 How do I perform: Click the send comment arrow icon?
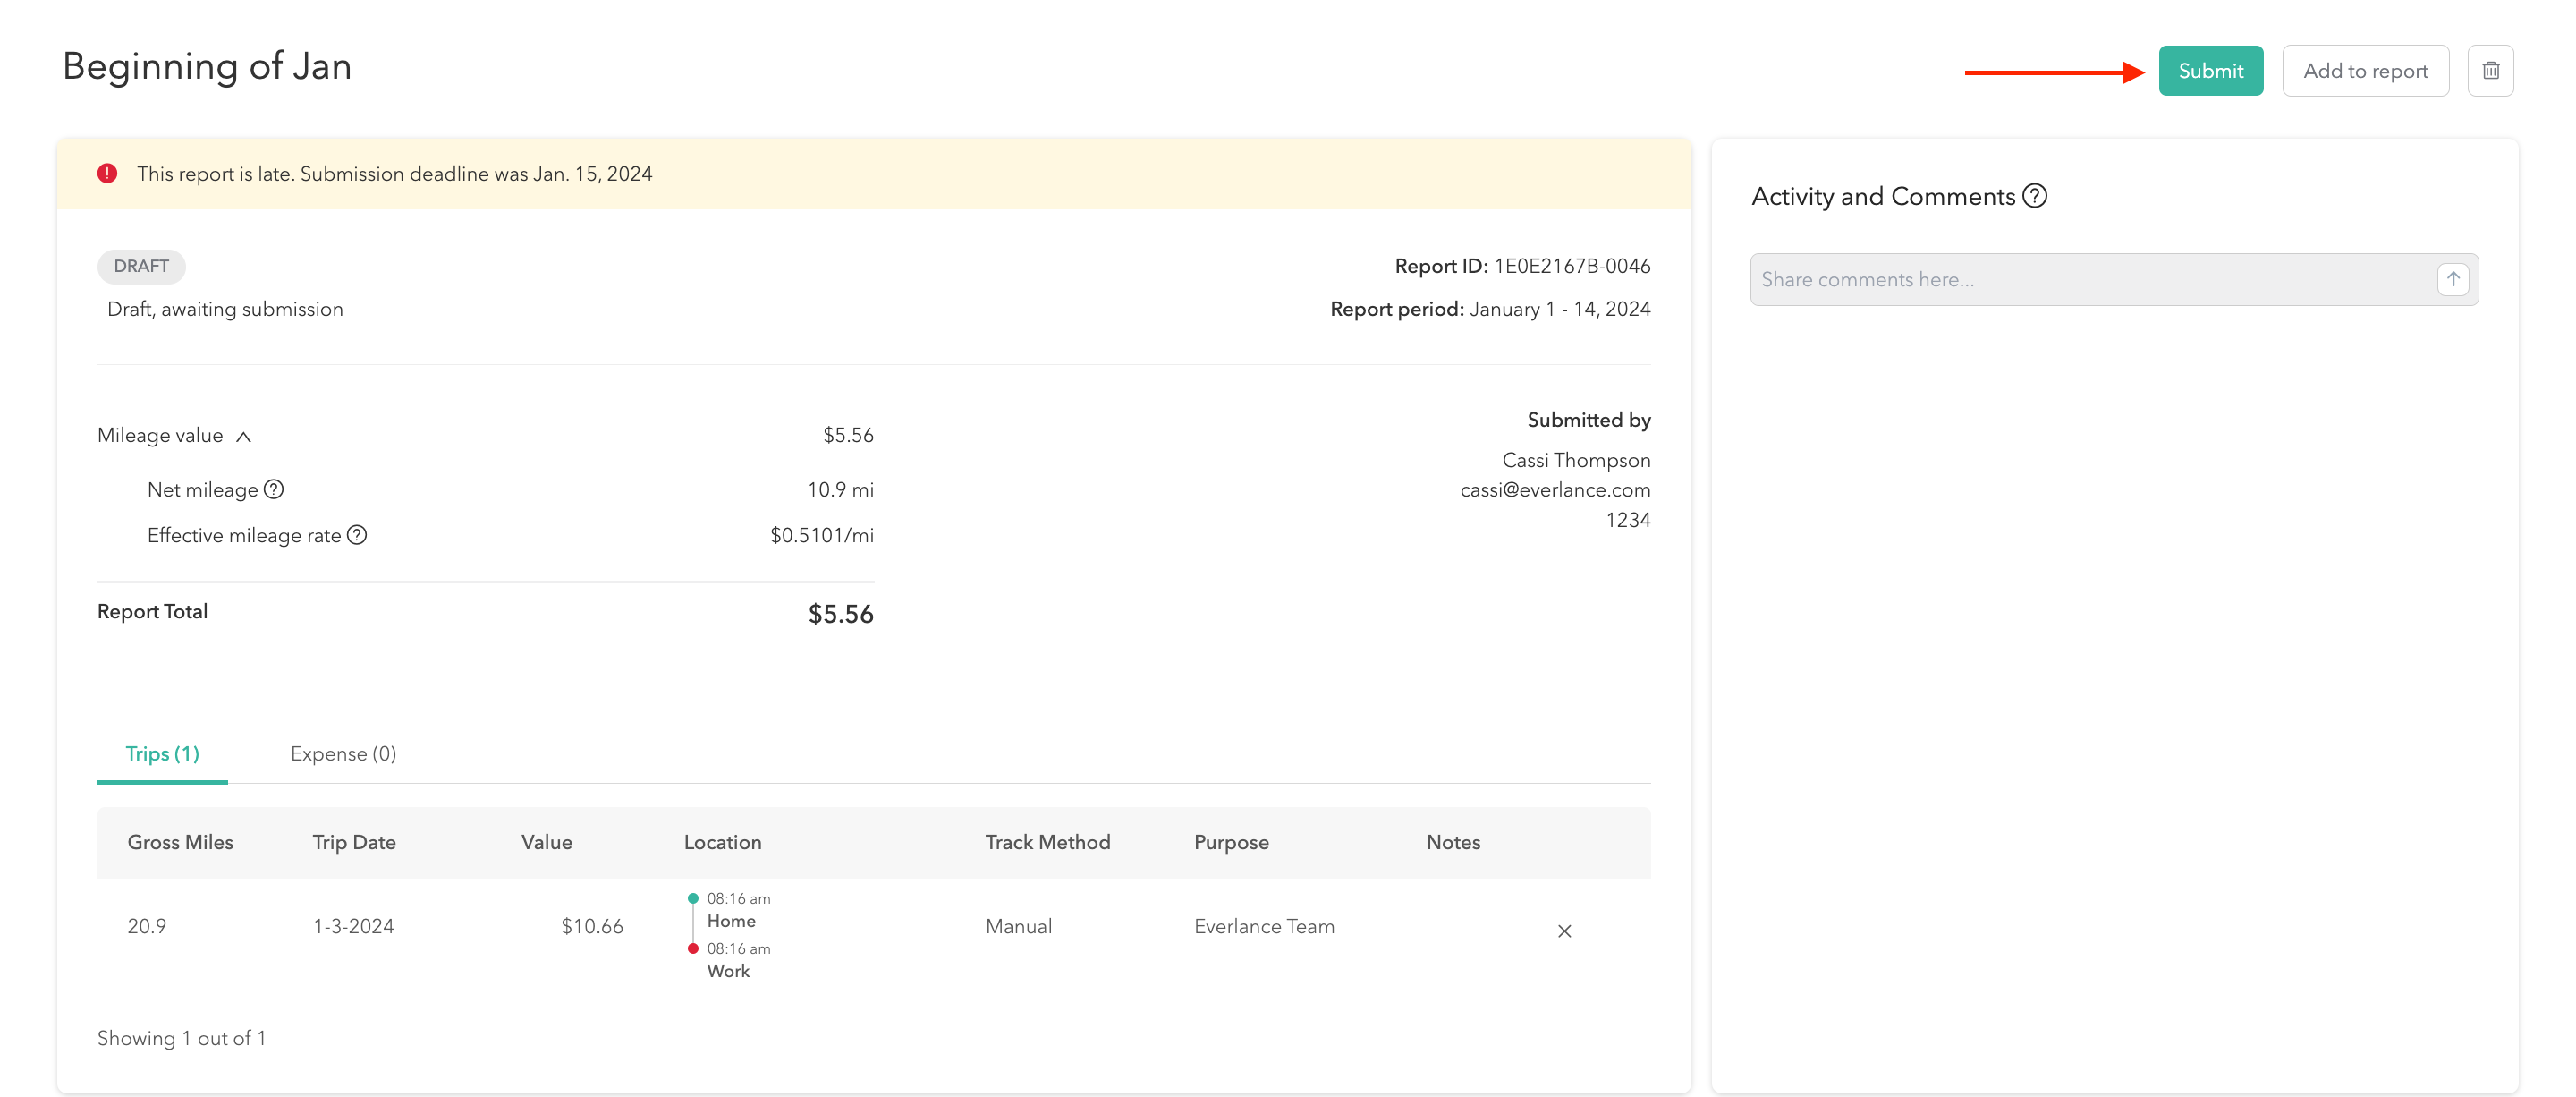(2452, 279)
